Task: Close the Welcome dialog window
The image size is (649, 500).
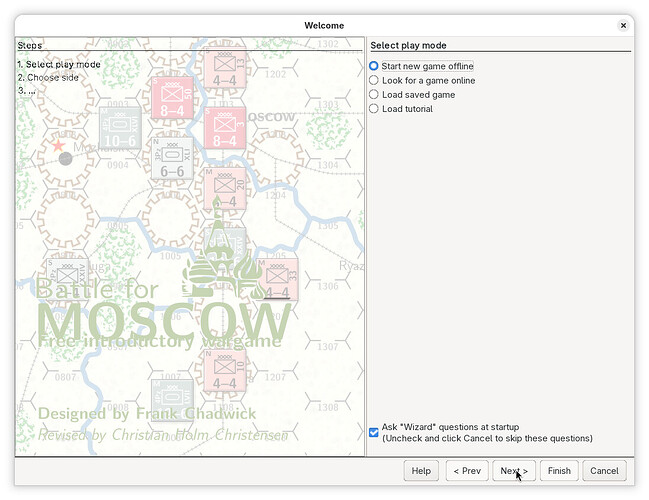Action: pos(623,25)
